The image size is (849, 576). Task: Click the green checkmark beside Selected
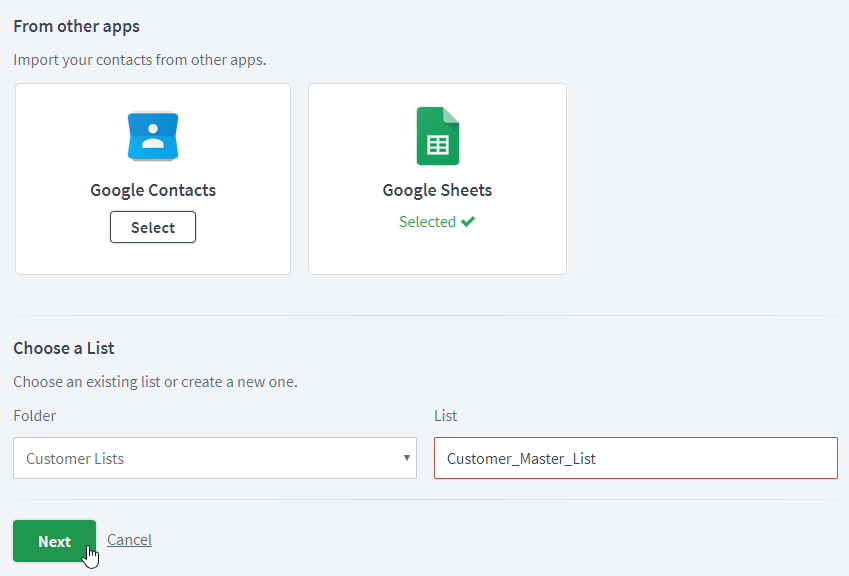click(468, 221)
